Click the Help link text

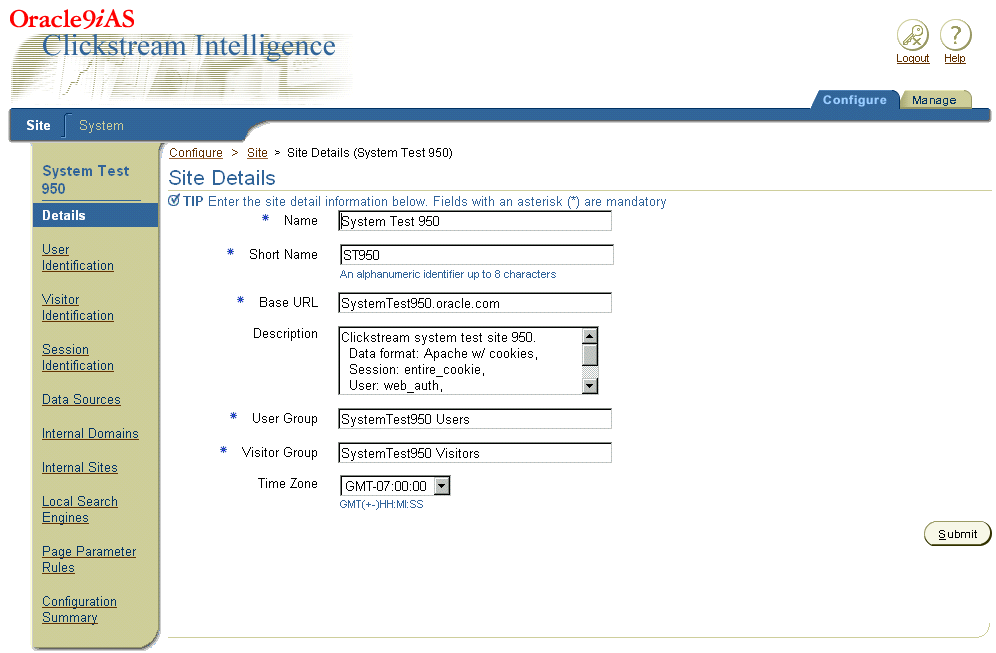pos(955,58)
